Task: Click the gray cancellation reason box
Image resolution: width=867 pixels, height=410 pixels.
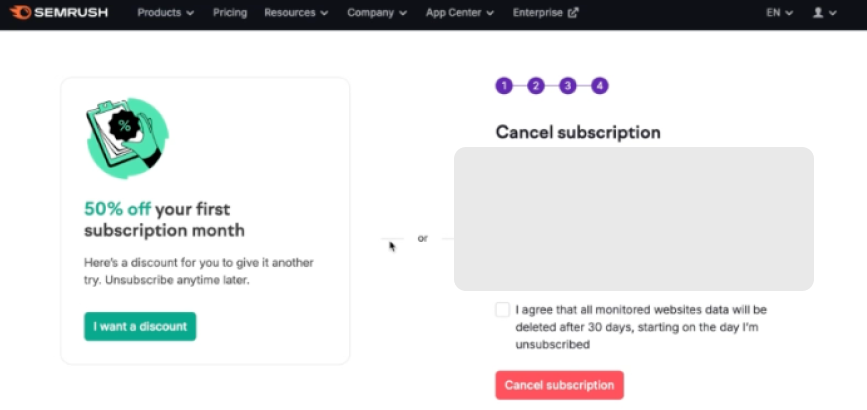Action: (x=633, y=219)
